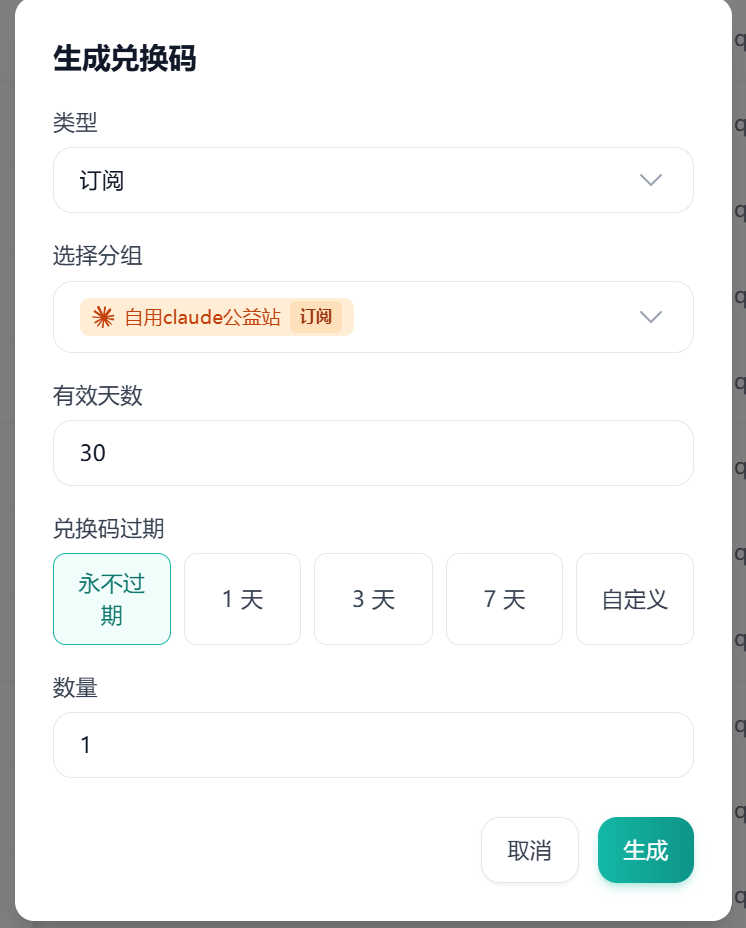This screenshot has height=928, width=746.
Task: Select 永不过期 expiry option
Action: [x=112, y=599]
